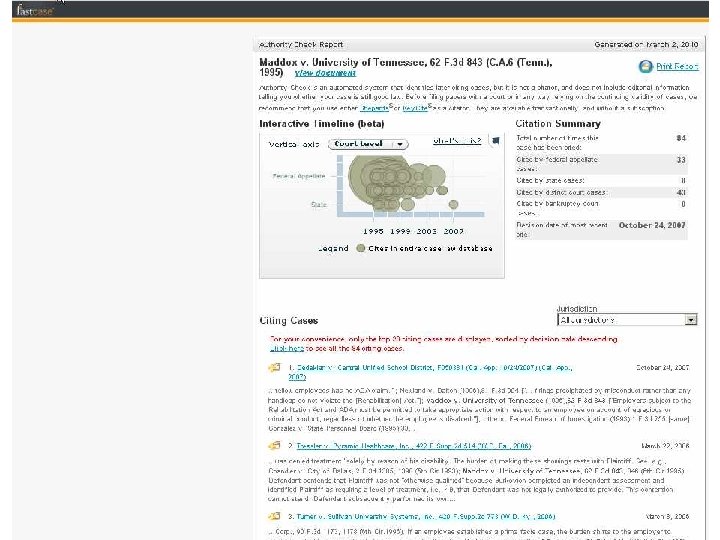This screenshot has height=540, width=720.
Task: Click the Citing Cases heading
Action: point(289,321)
